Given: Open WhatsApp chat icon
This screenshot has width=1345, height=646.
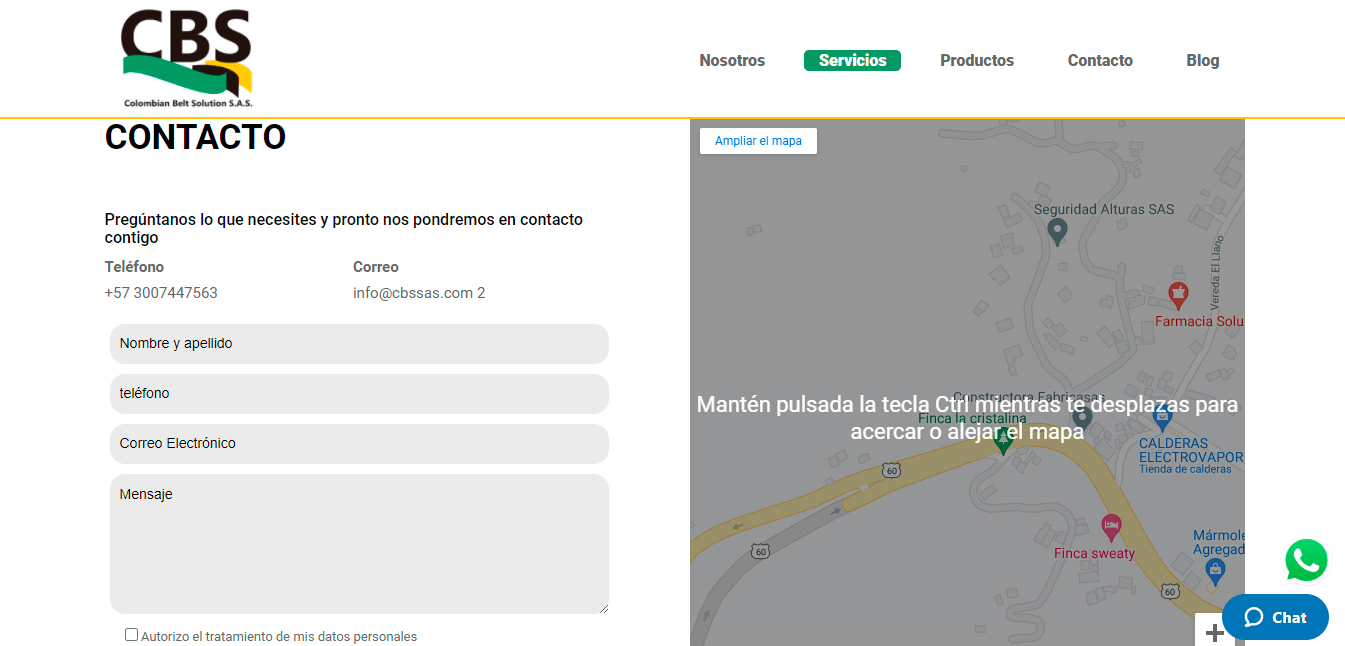Looking at the screenshot, I should pos(1306,560).
